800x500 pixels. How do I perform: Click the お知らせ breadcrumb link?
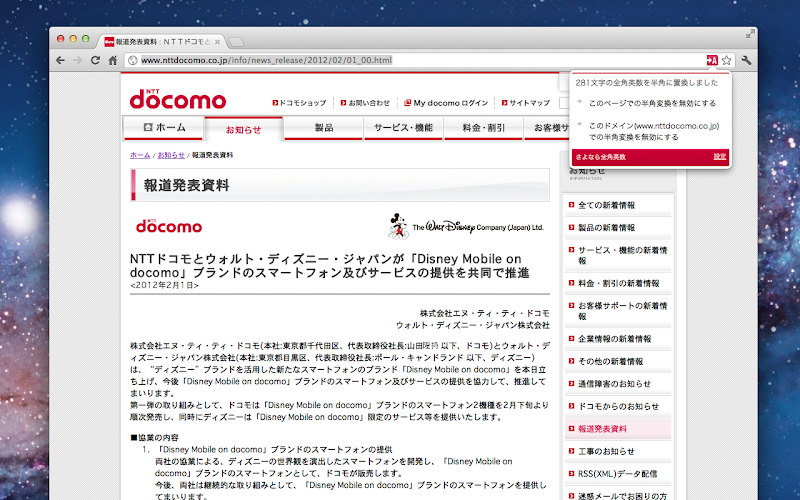(171, 155)
